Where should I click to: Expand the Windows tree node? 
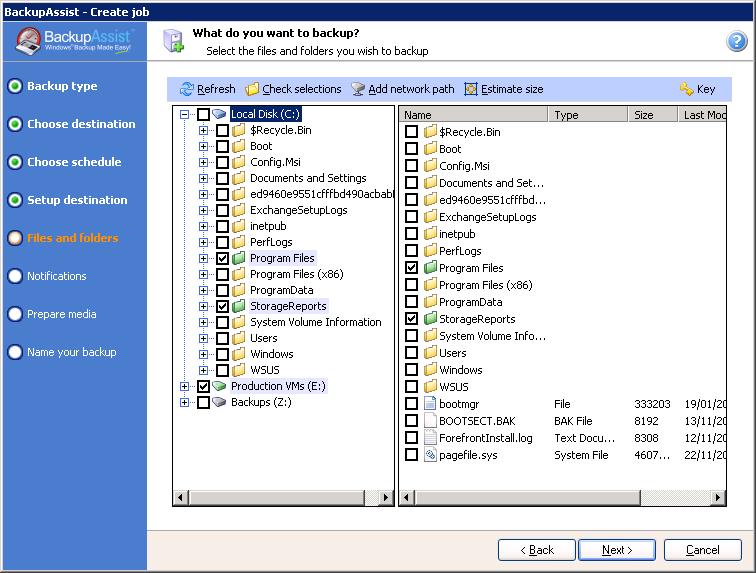[x=203, y=355]
